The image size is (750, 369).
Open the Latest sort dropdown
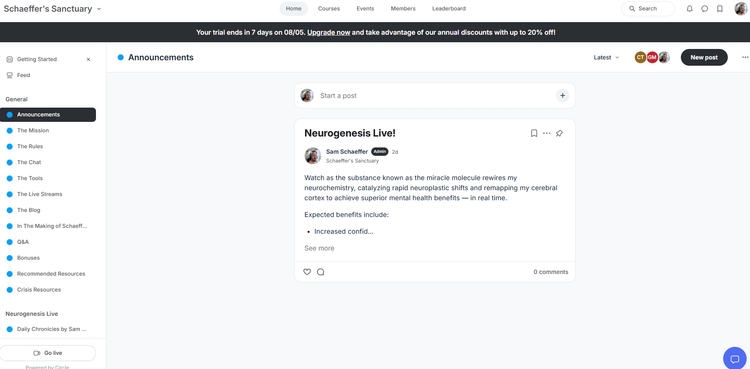[606, 57]
